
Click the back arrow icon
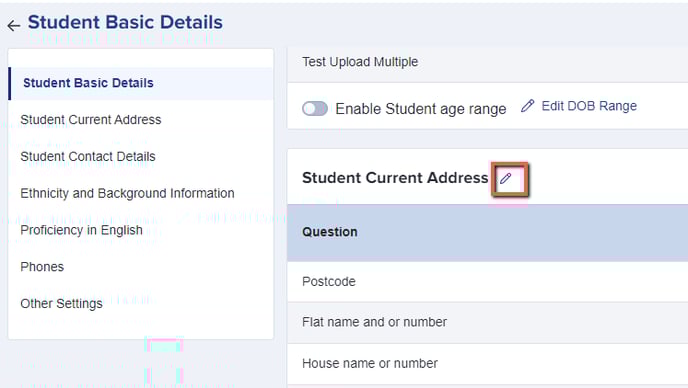coord(14,26)
